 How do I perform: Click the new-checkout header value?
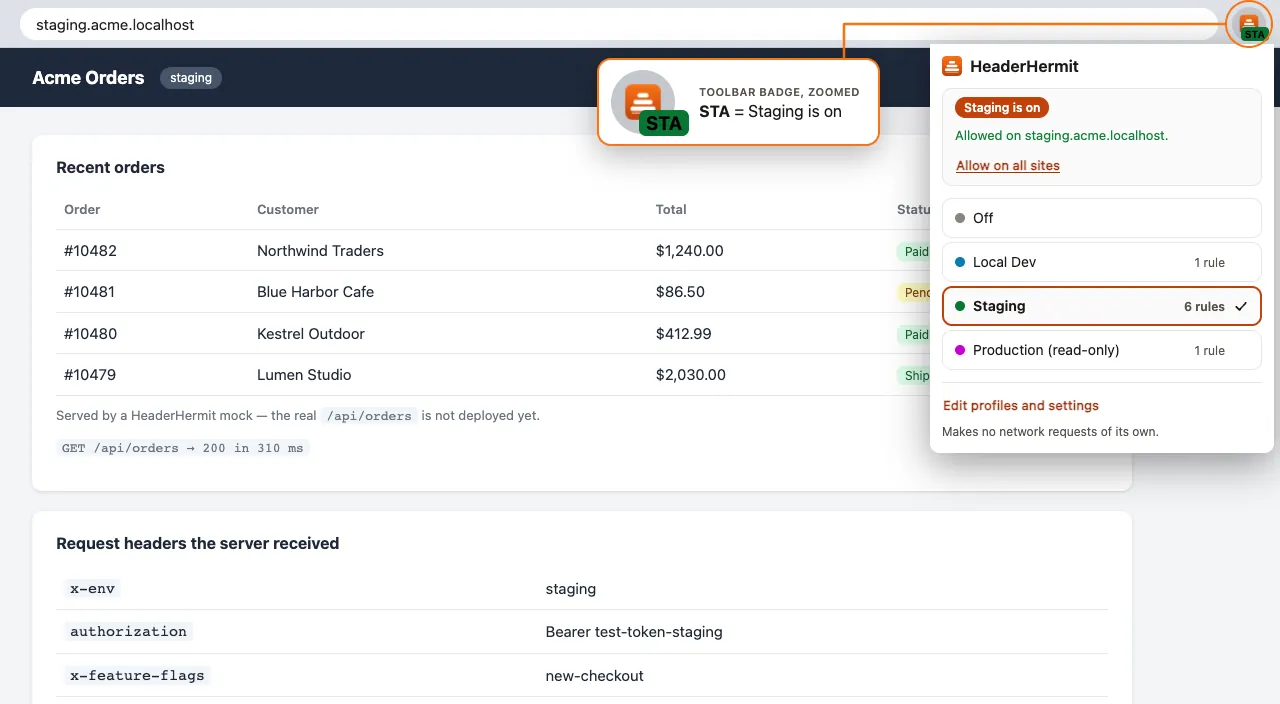[595, 676]
